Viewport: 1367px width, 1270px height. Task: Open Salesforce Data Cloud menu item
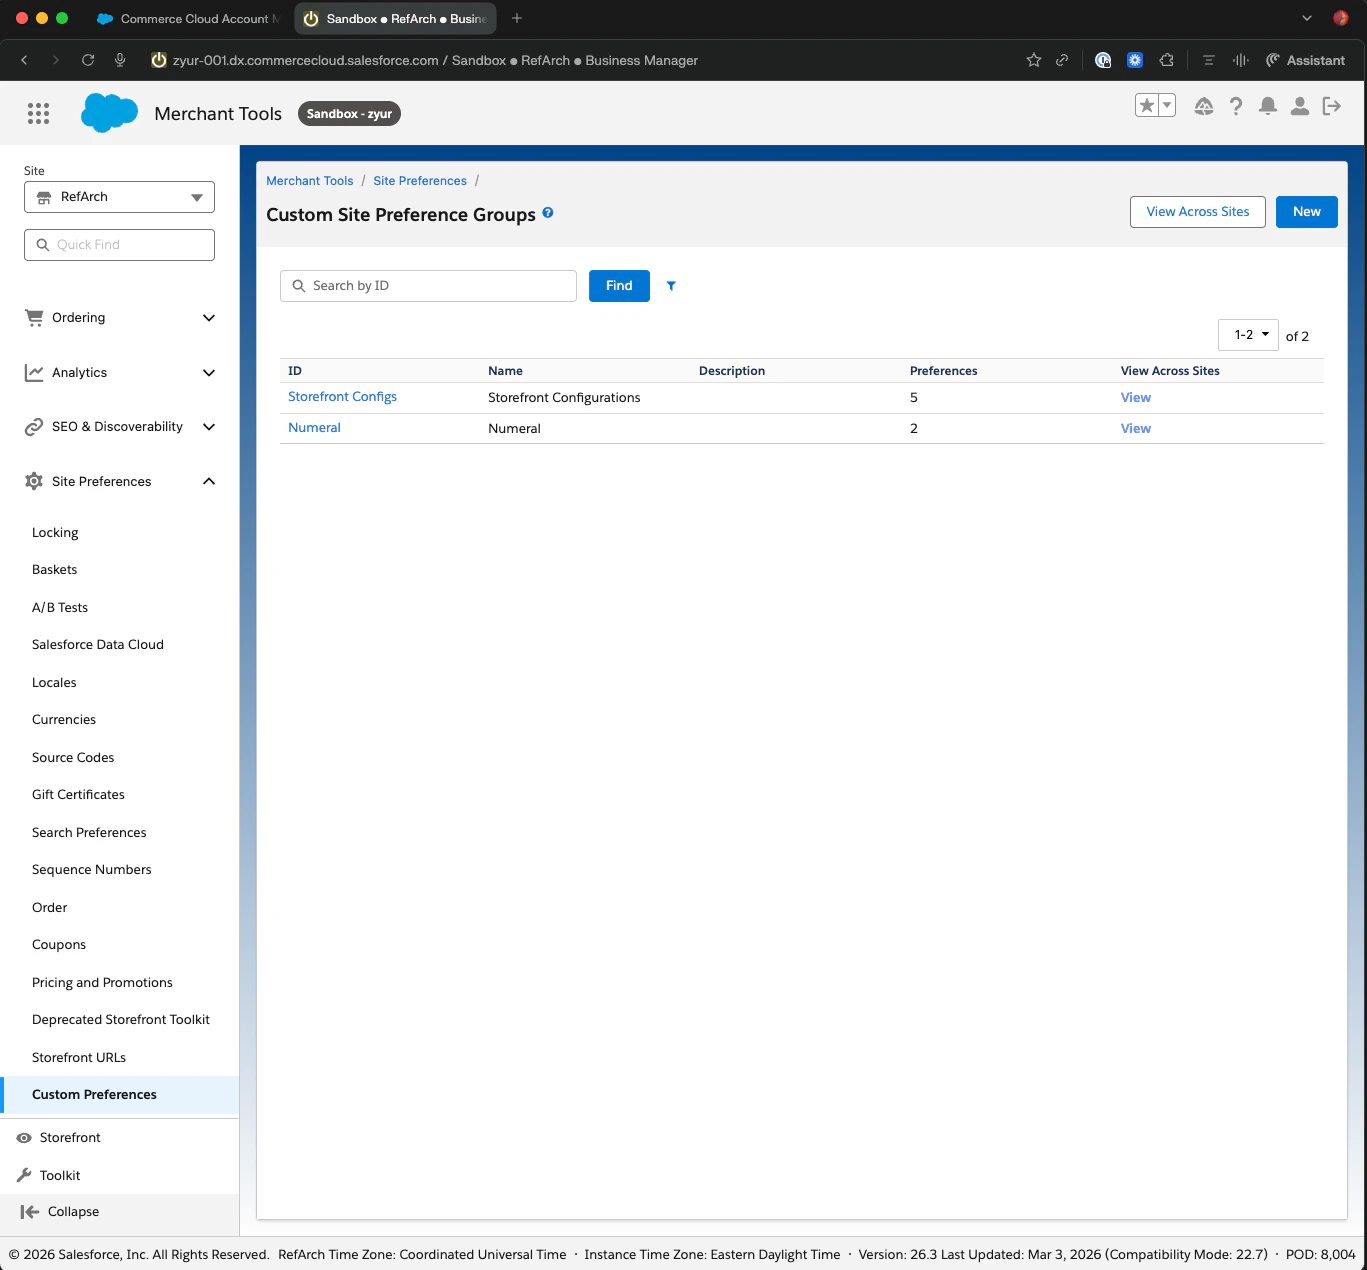tap(98, 645)
